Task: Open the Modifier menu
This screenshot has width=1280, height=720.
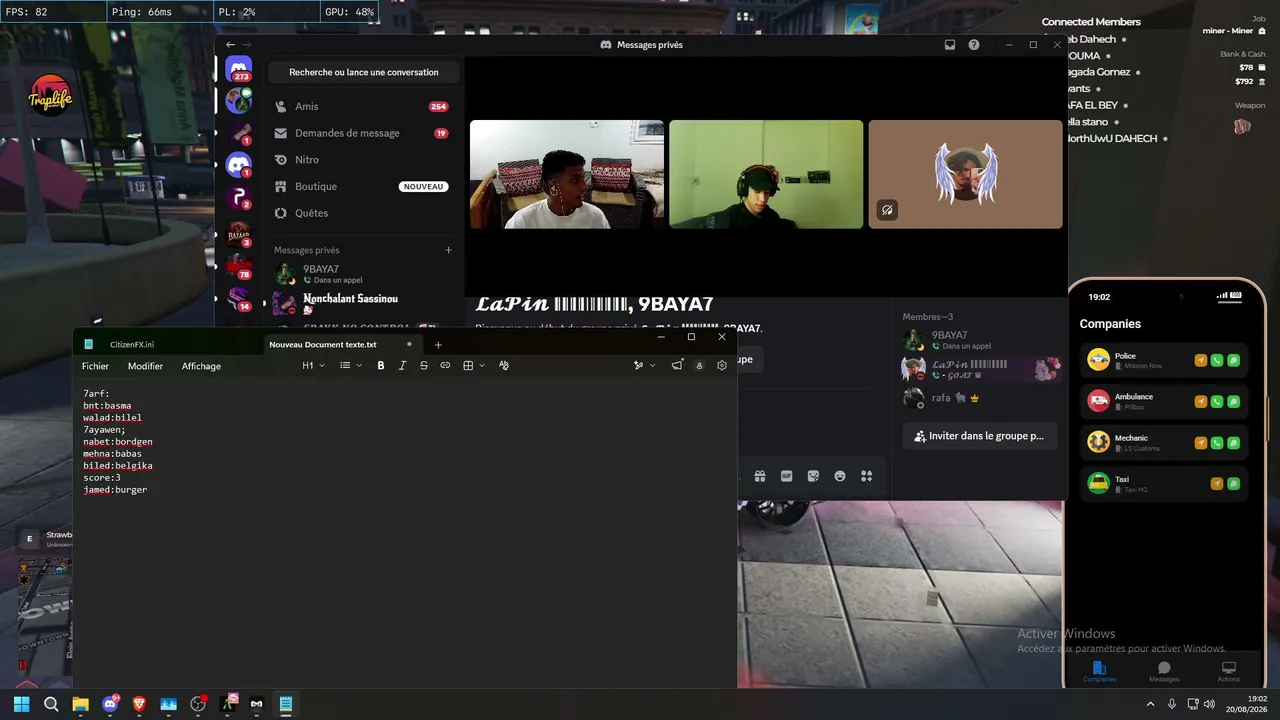Action: [x=145, y=366]
